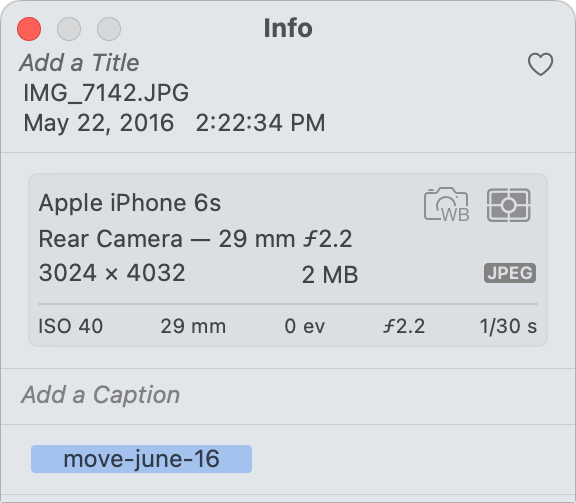Click the gray minimize window button
576x503 pixels.
click(x=69, y=29)
